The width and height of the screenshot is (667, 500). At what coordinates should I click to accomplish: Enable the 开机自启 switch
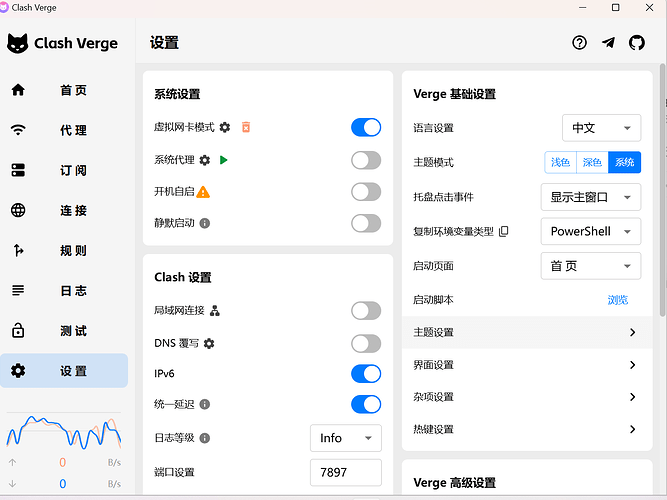366,192
